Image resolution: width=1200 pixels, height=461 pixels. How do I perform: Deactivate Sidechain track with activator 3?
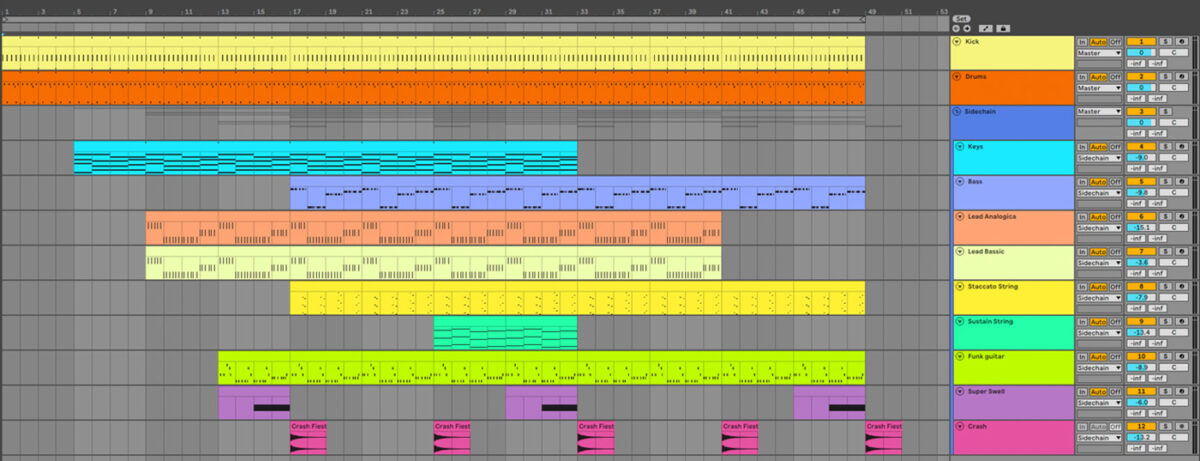pos(1141,112)
